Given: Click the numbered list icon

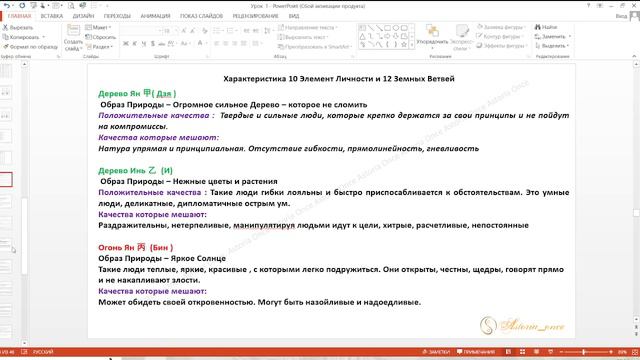Looking at the screenshot, I should click(x=231, y=31).
